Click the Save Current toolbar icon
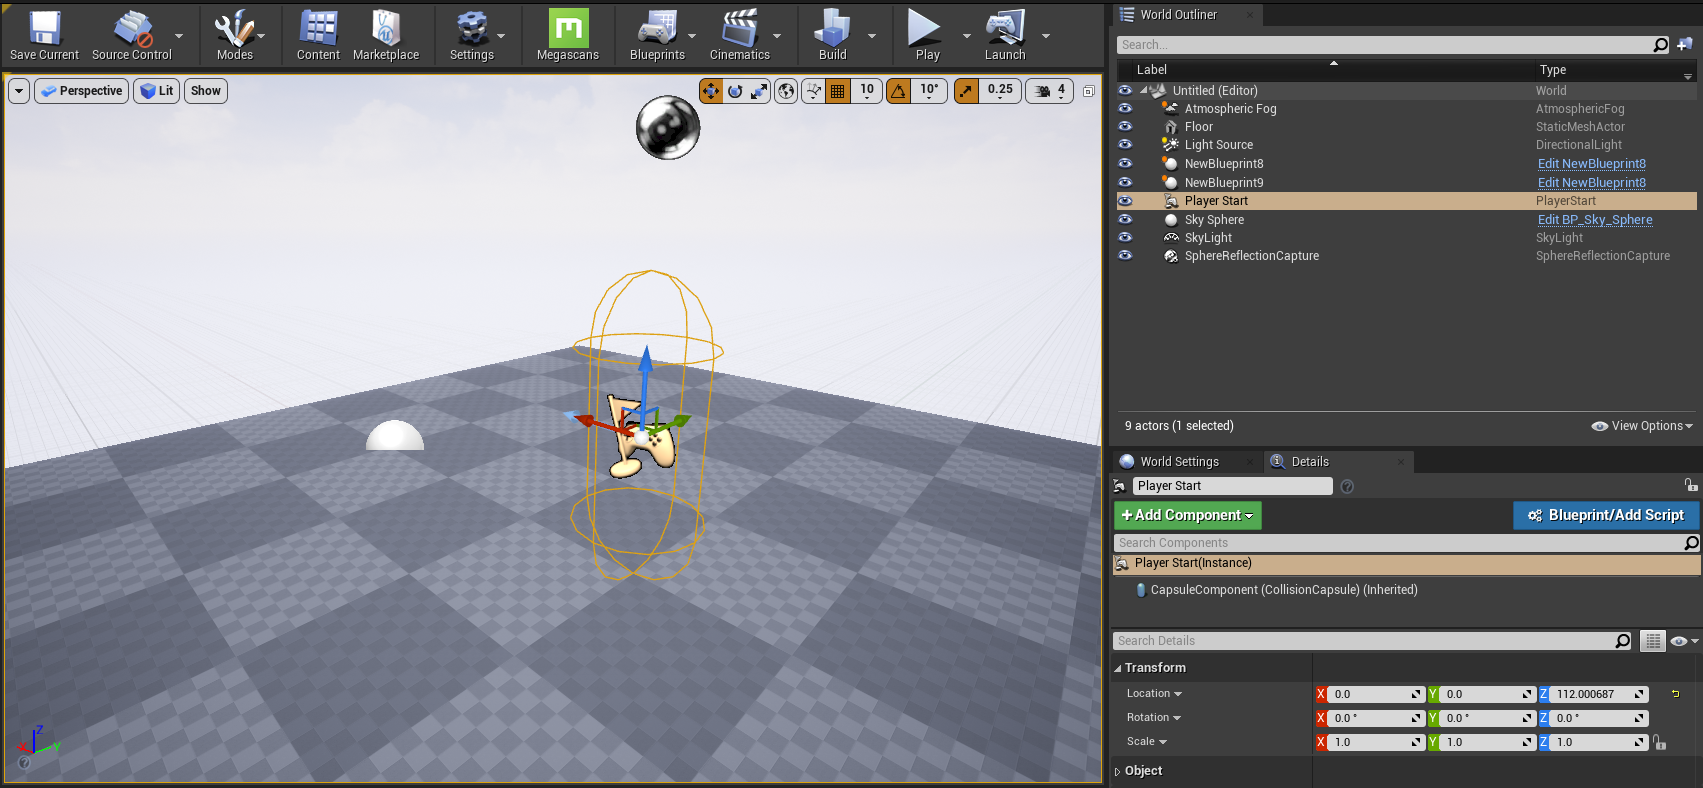 [x=44, y=35]
